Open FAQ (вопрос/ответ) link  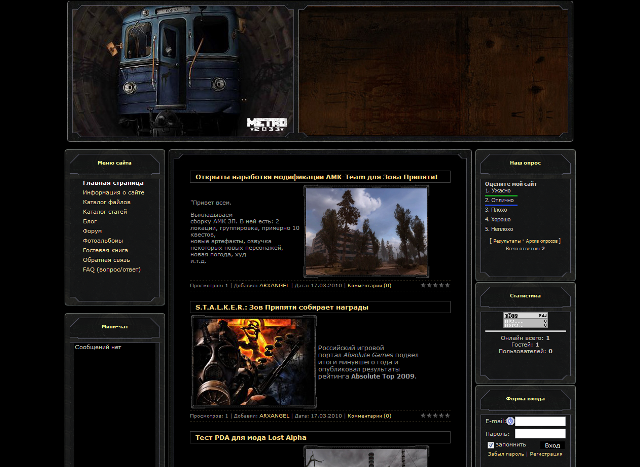click(111, 270)
